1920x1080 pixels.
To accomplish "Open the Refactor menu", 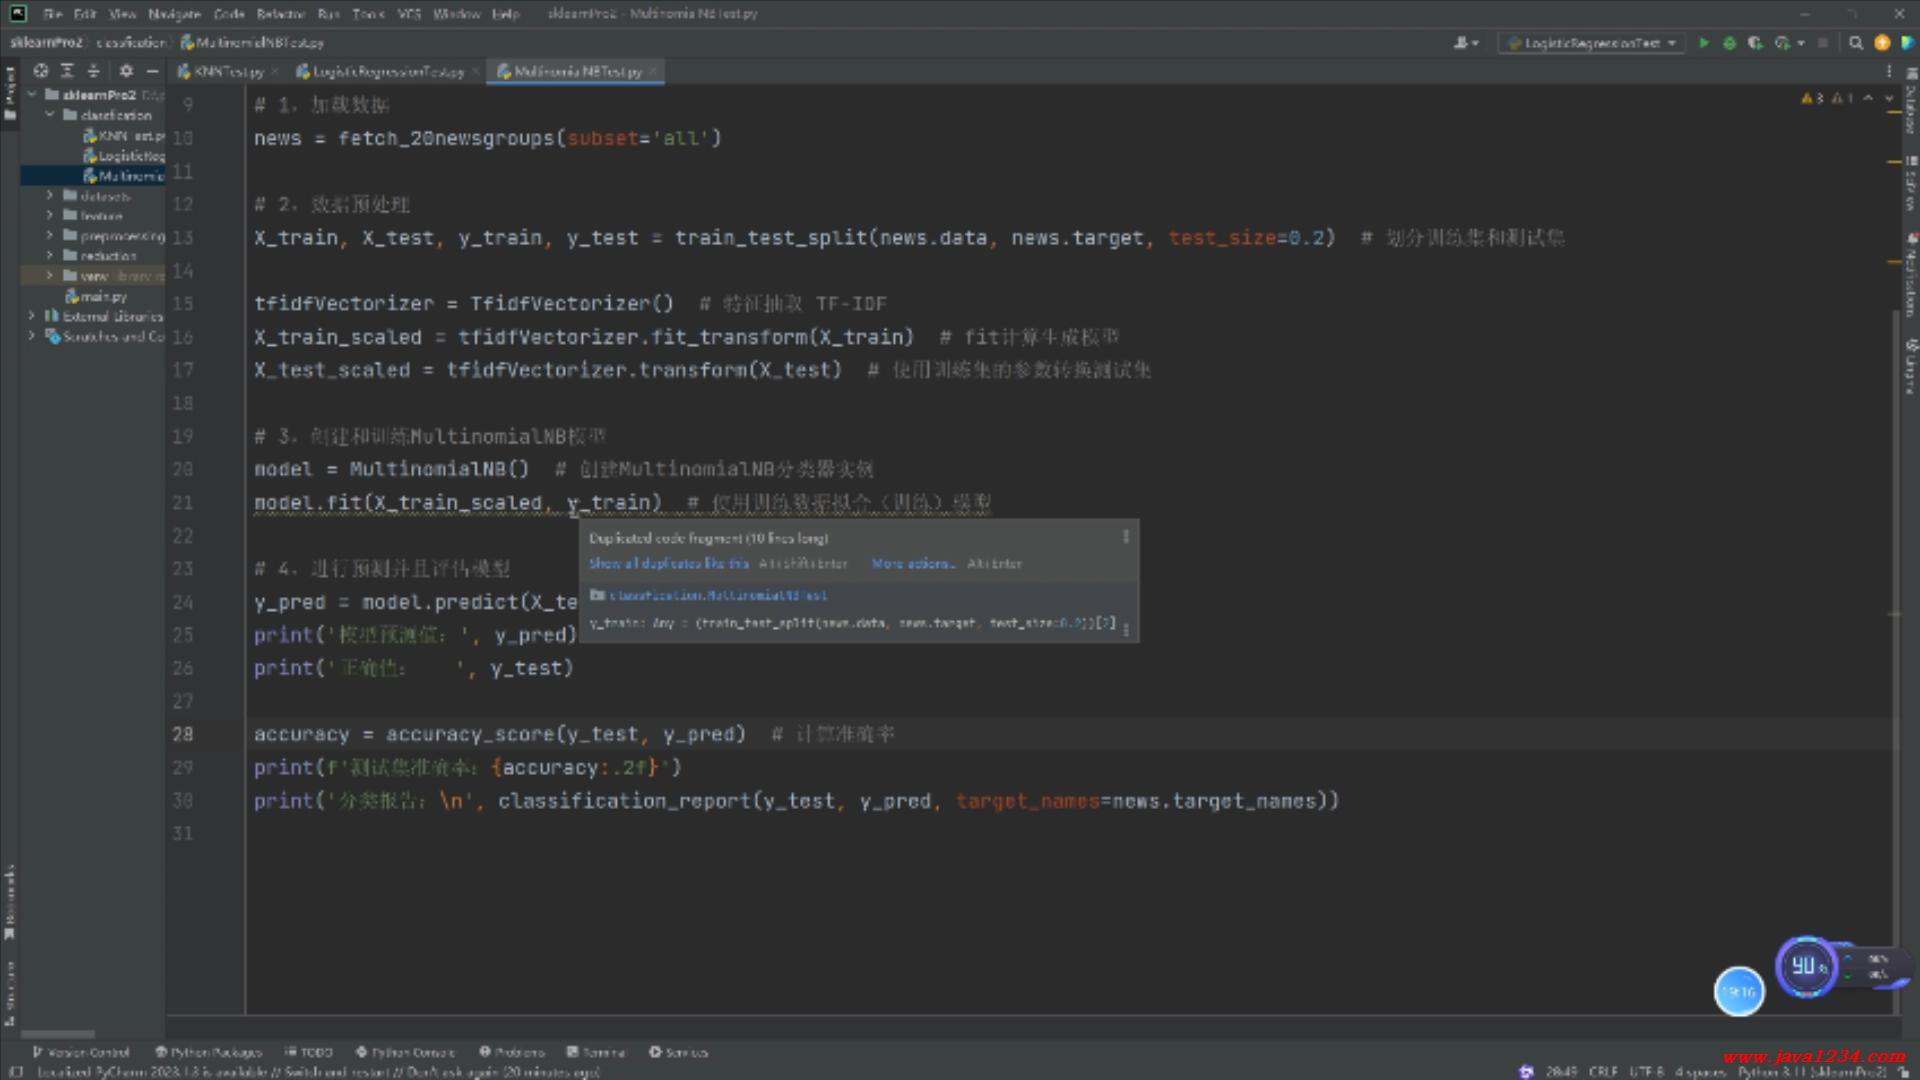I will coord(280,14).
